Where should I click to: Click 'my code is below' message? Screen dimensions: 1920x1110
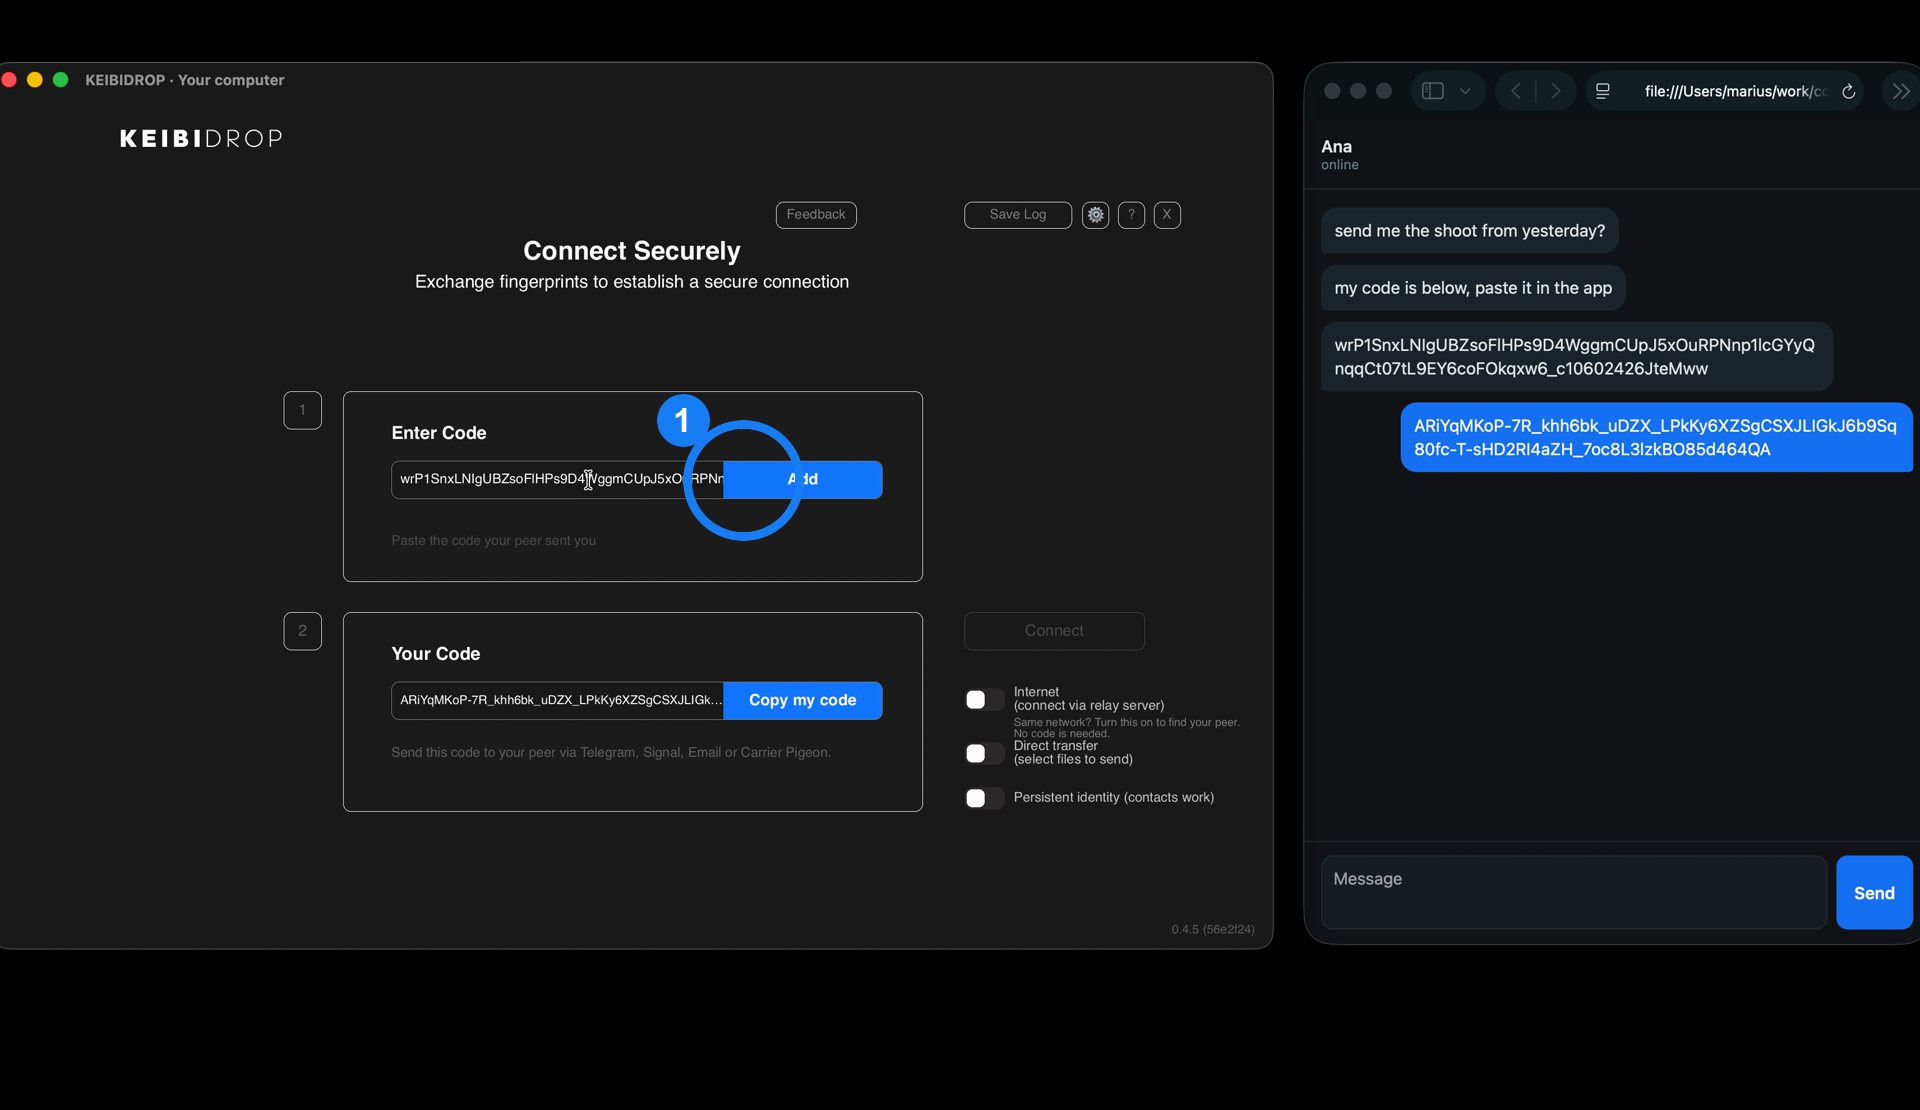[1473, 288]
